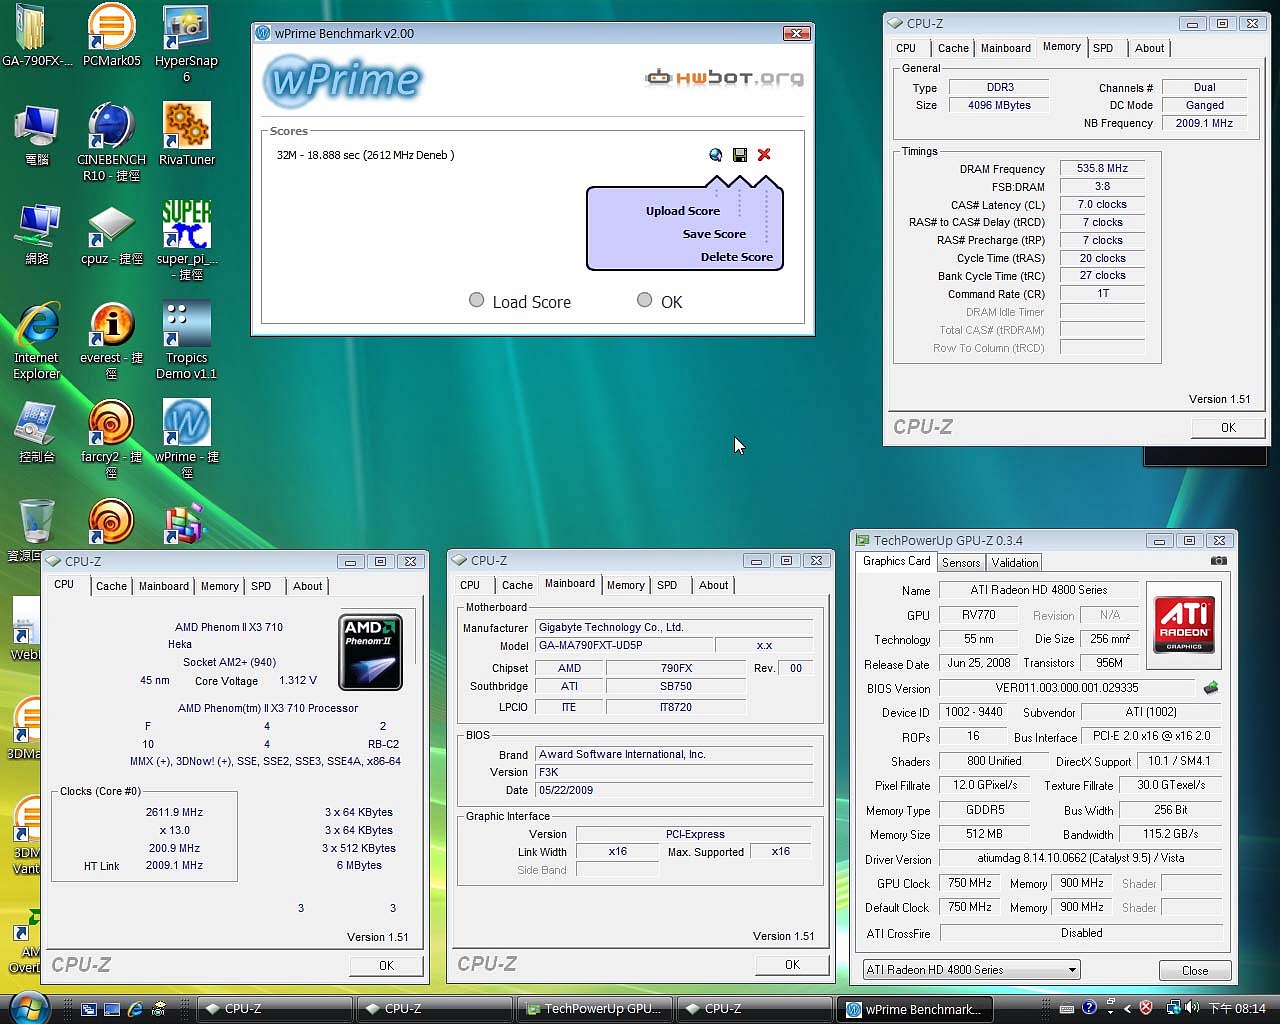Click the floppy disk save icon in wPrime
1280x1024 pixels.
tap(740, 154)
